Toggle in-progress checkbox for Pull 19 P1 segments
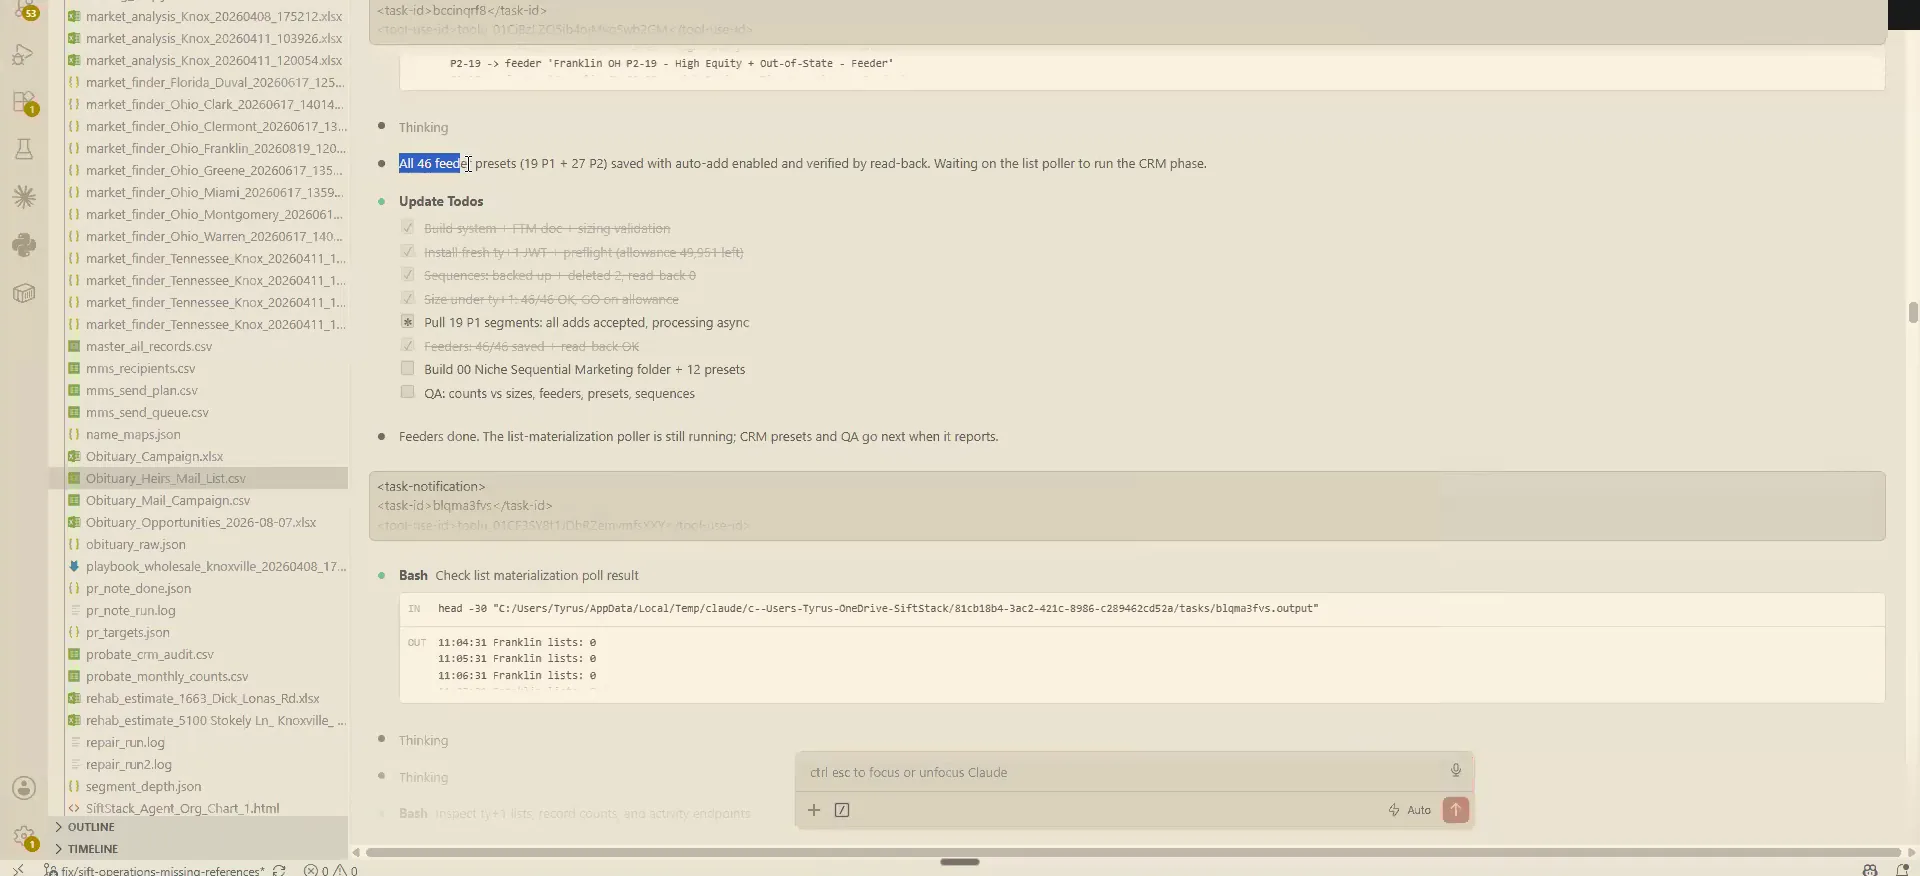This screenshot has height=876, width=1920. pyautogui.click(x=407, y=322)
